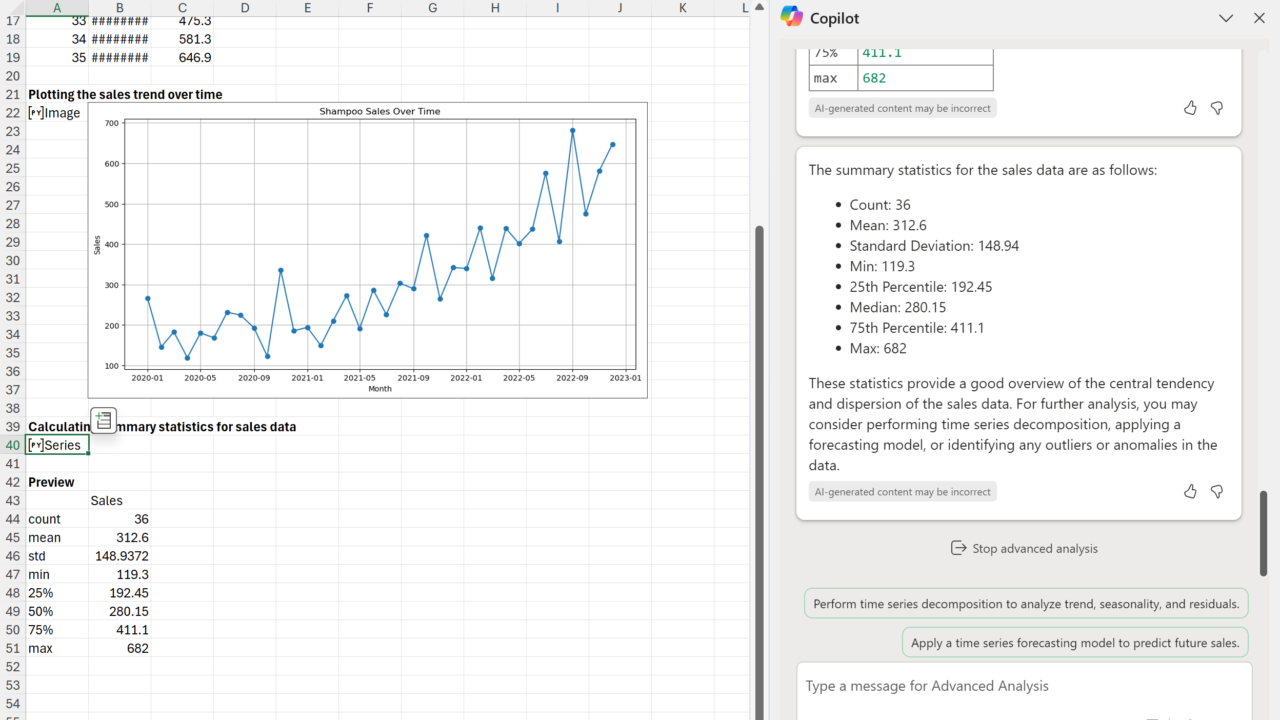Stop advanced analysis
1280x720 pixels.
pyautogui.click(x=1024, y=549)
